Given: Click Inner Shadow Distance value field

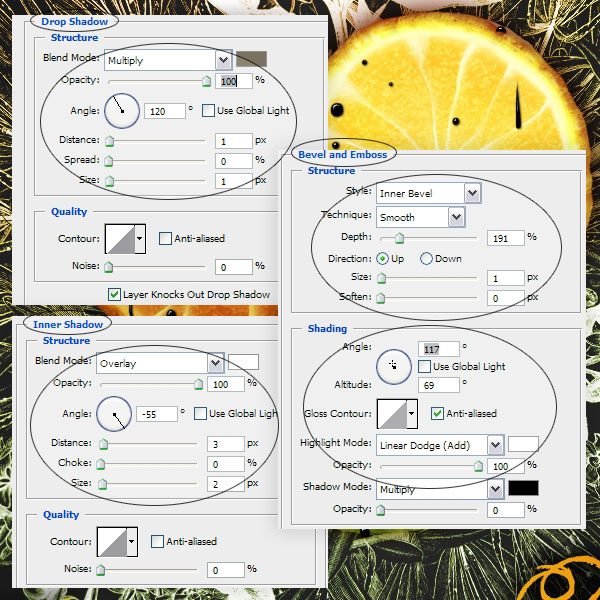Looking at the screenshot, I should point(225,444).
